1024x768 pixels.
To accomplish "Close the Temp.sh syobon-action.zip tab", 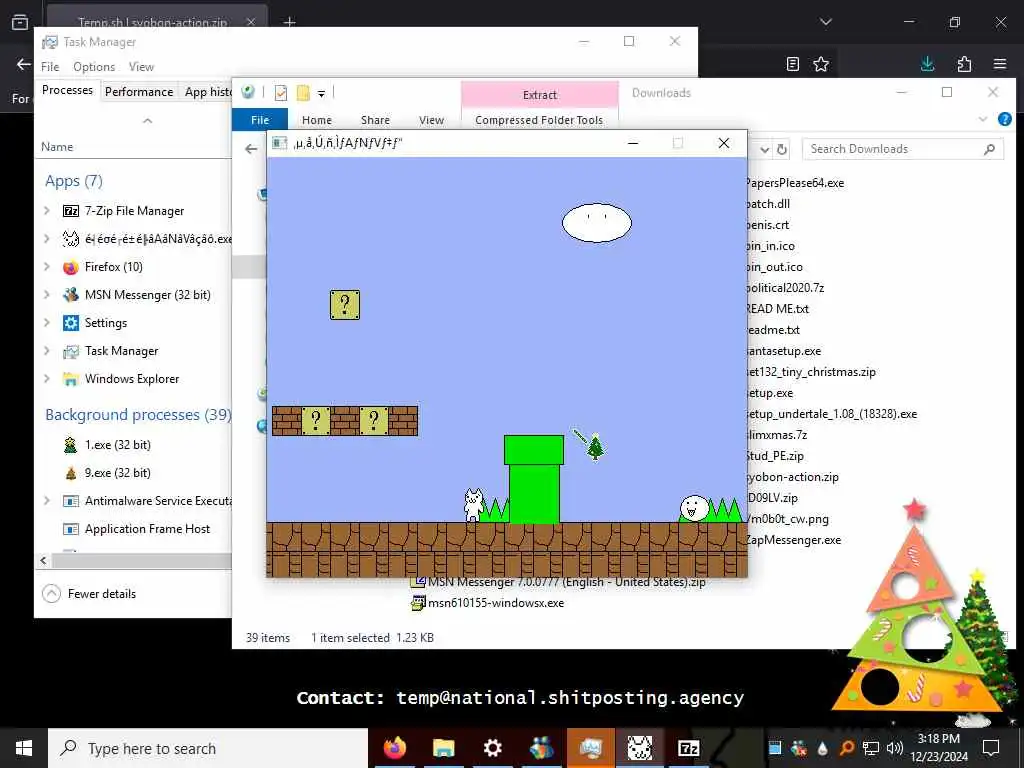I will coord(251,22).
